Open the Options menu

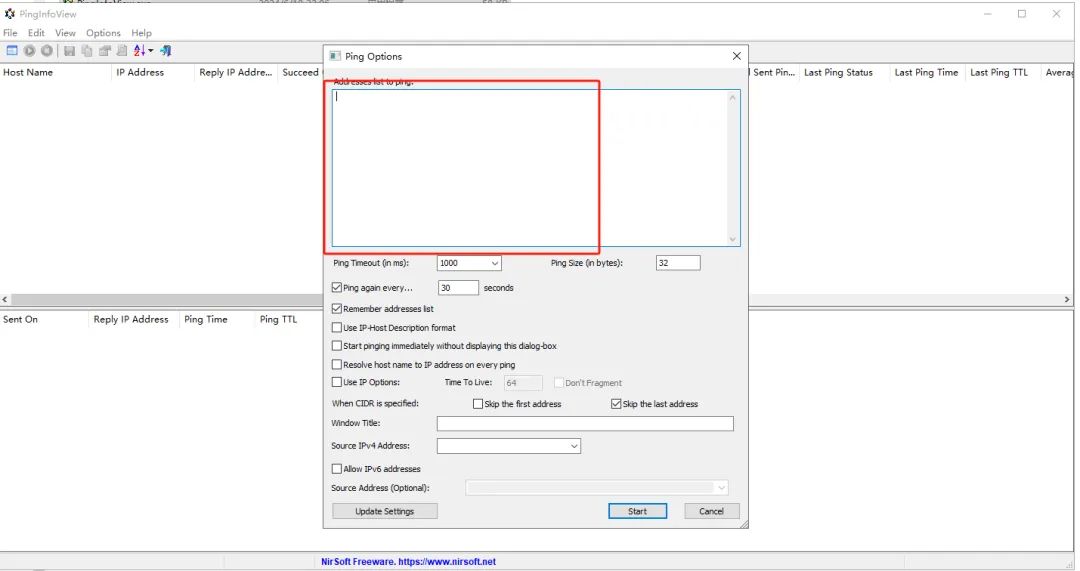click(x=103, y=33)
